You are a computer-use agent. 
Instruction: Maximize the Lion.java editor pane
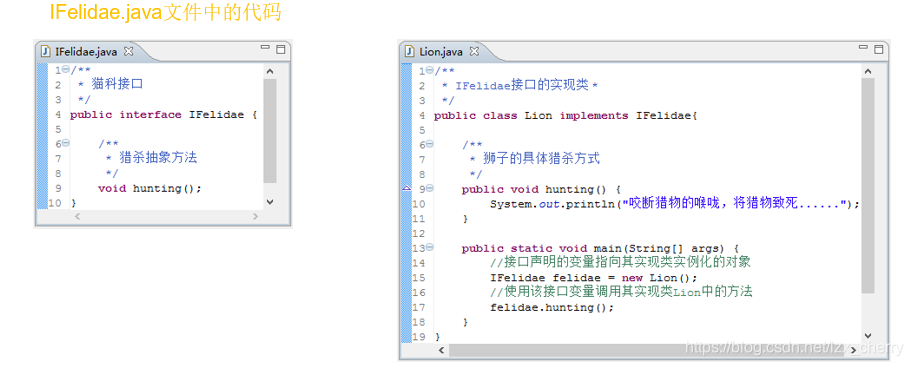point(879,49)
